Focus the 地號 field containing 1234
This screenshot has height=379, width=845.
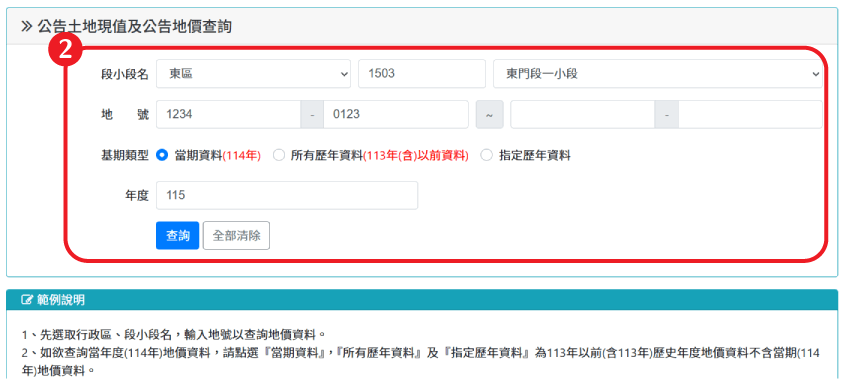(x=228, y=114)
